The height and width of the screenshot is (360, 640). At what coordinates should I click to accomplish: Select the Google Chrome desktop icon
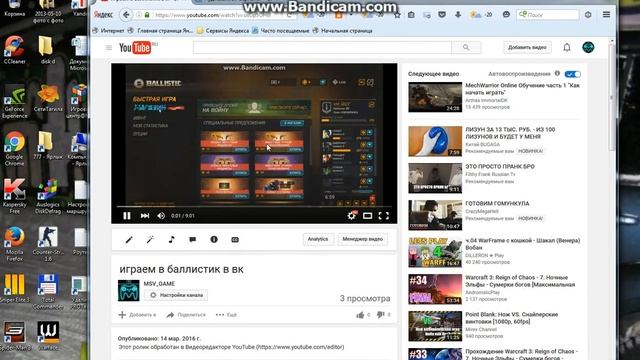pos(14,149)
